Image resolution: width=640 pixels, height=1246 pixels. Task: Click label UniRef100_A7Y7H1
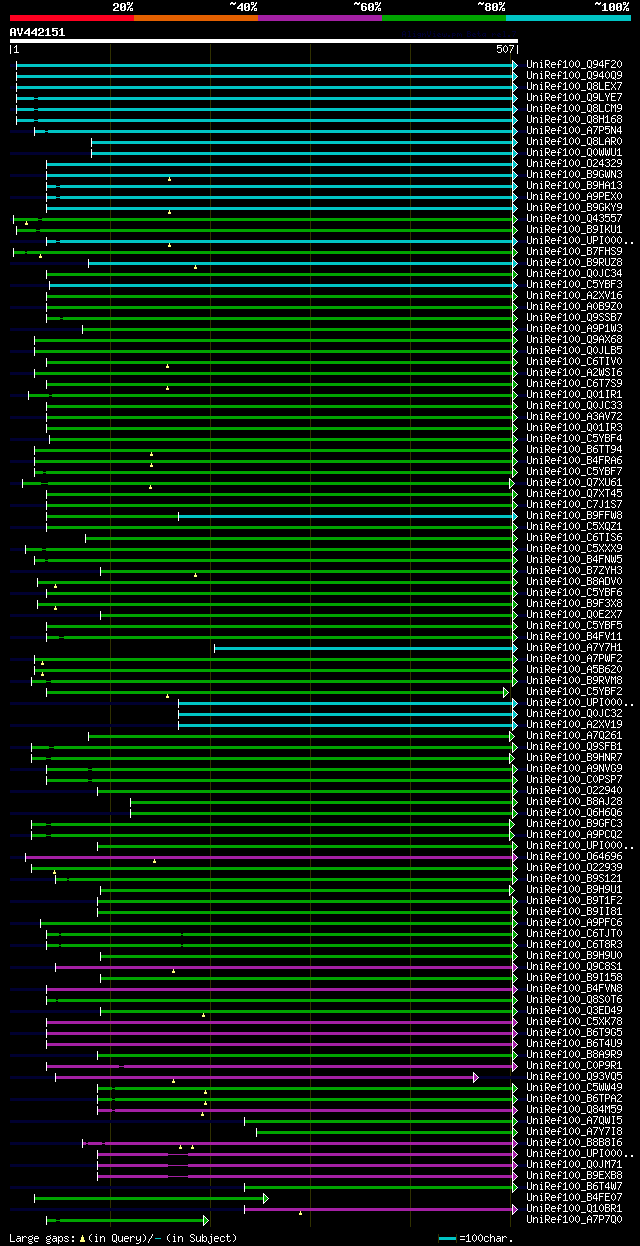tap(573, 648)
